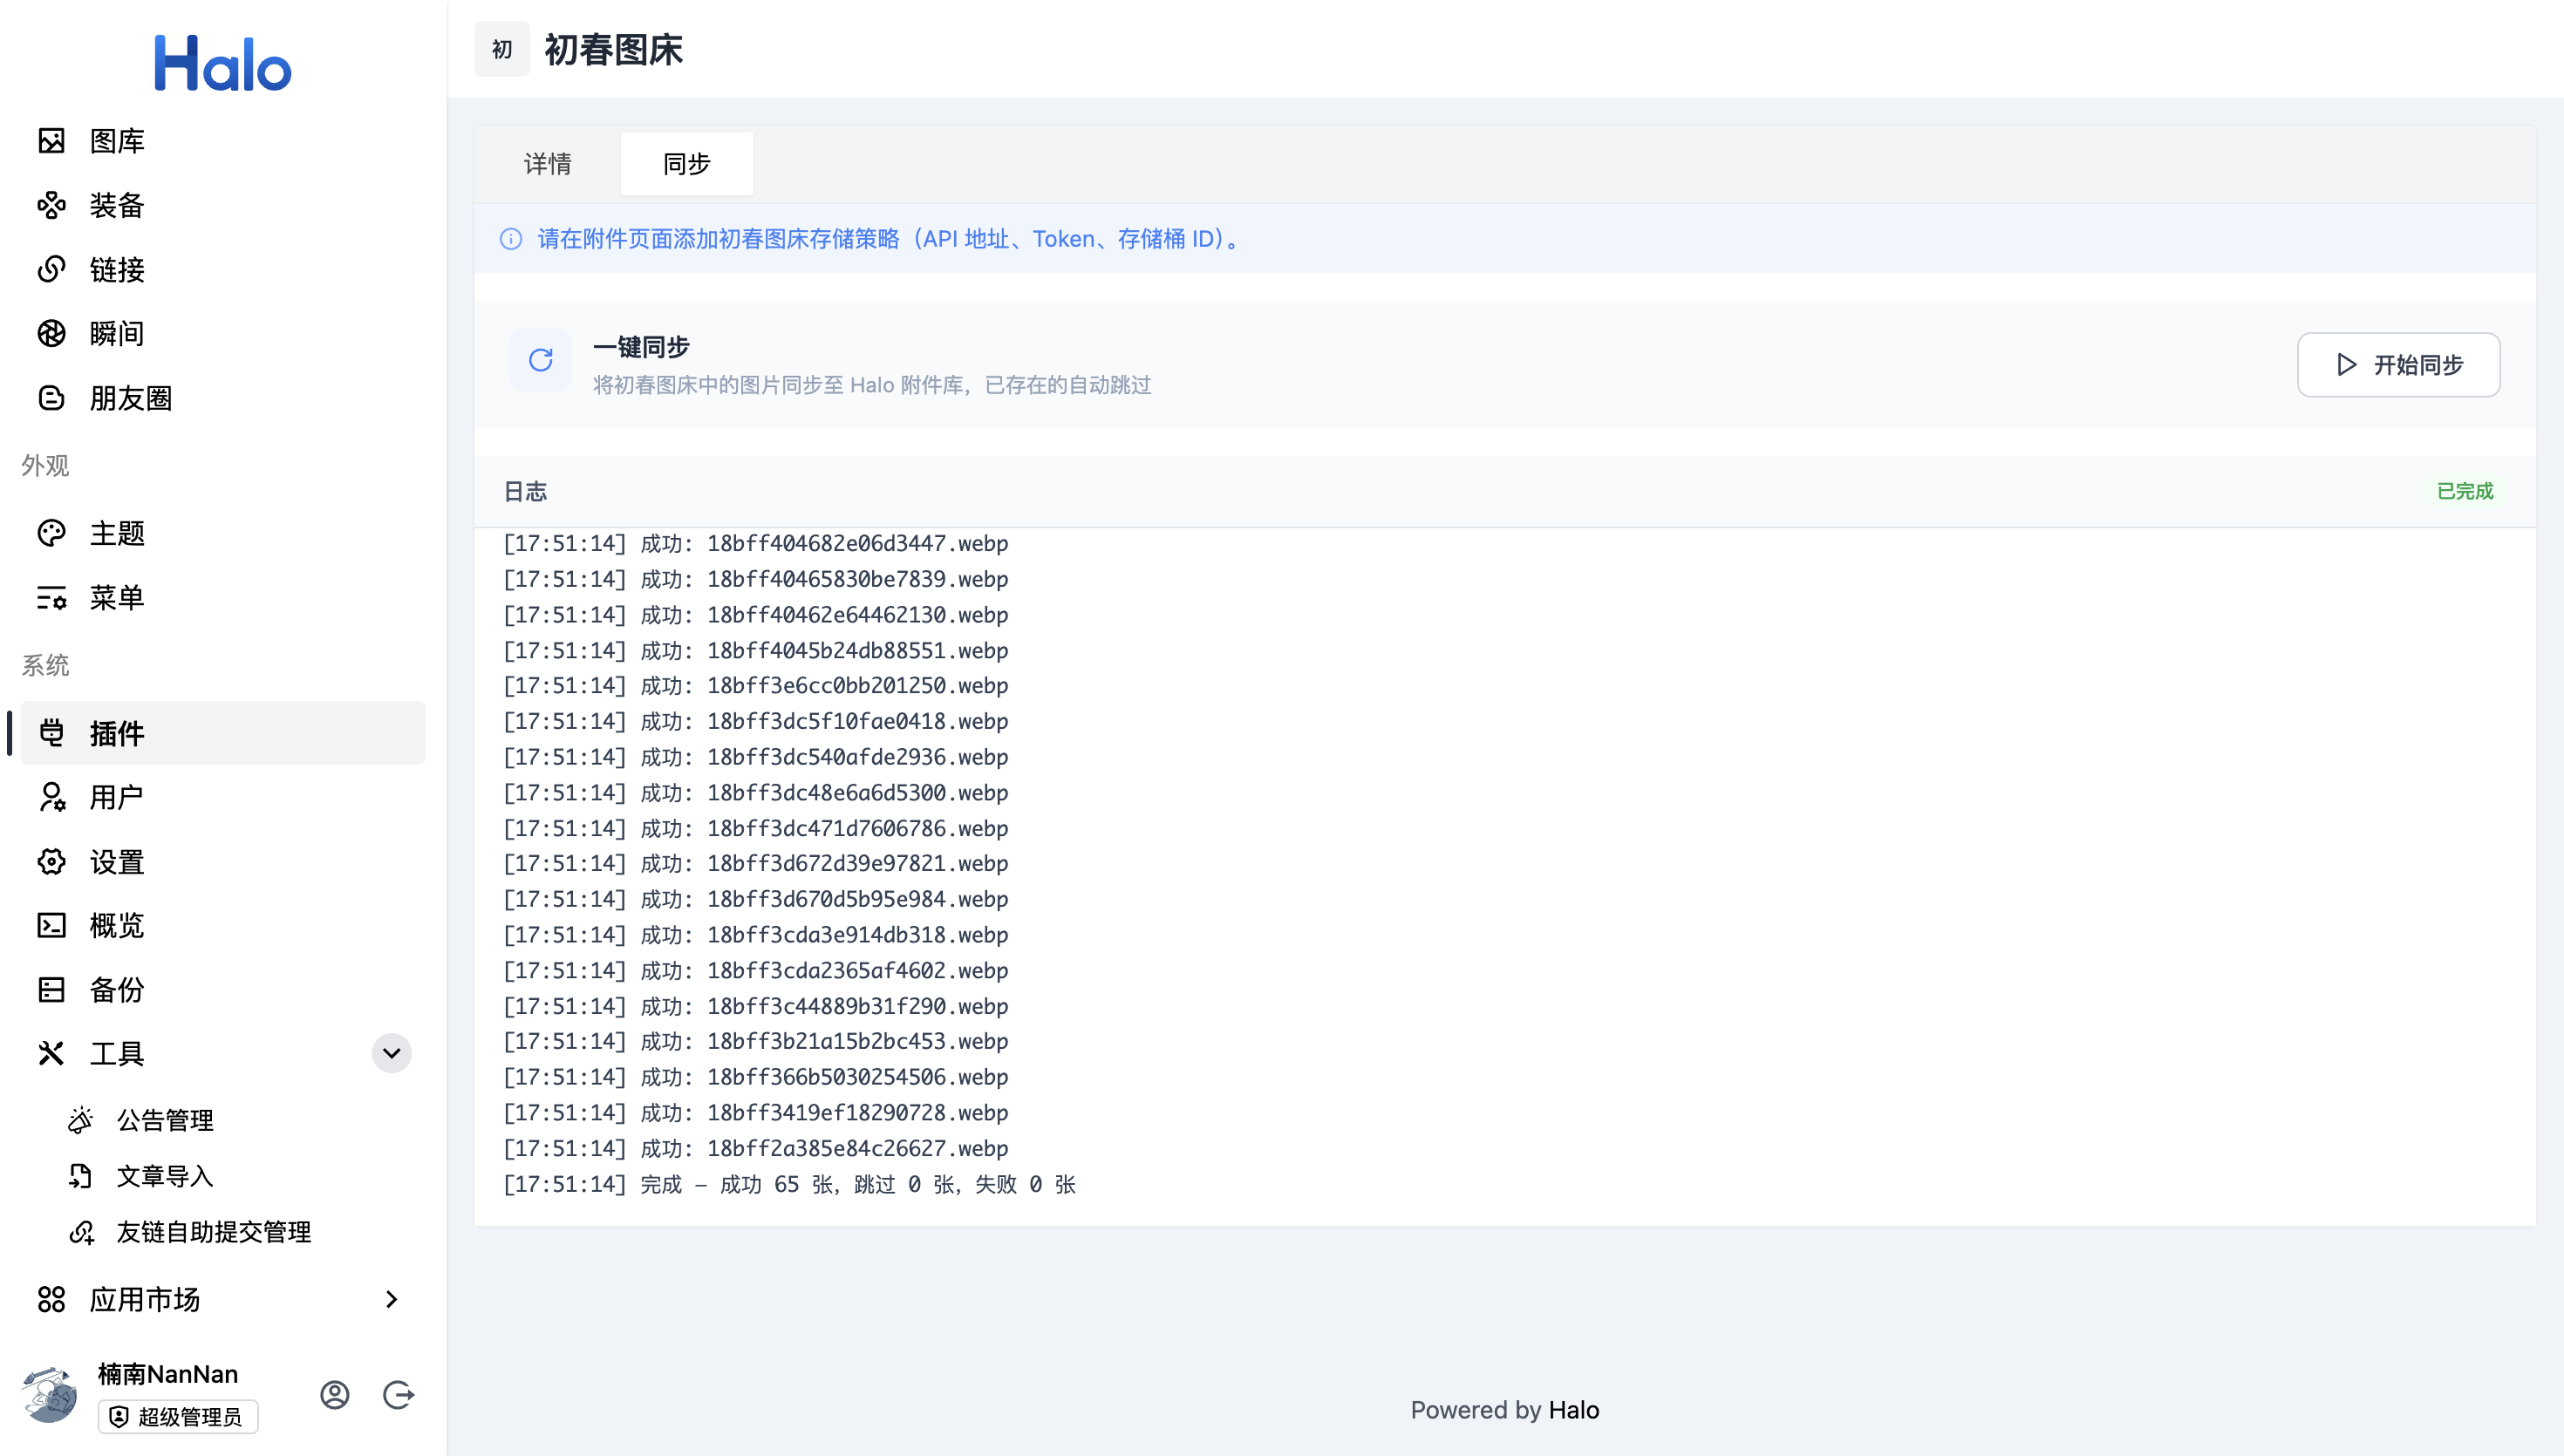Go to 链接 in the sidebar
The height and width of the screenshot is (1456, 2564).
[x=223, y=269]
